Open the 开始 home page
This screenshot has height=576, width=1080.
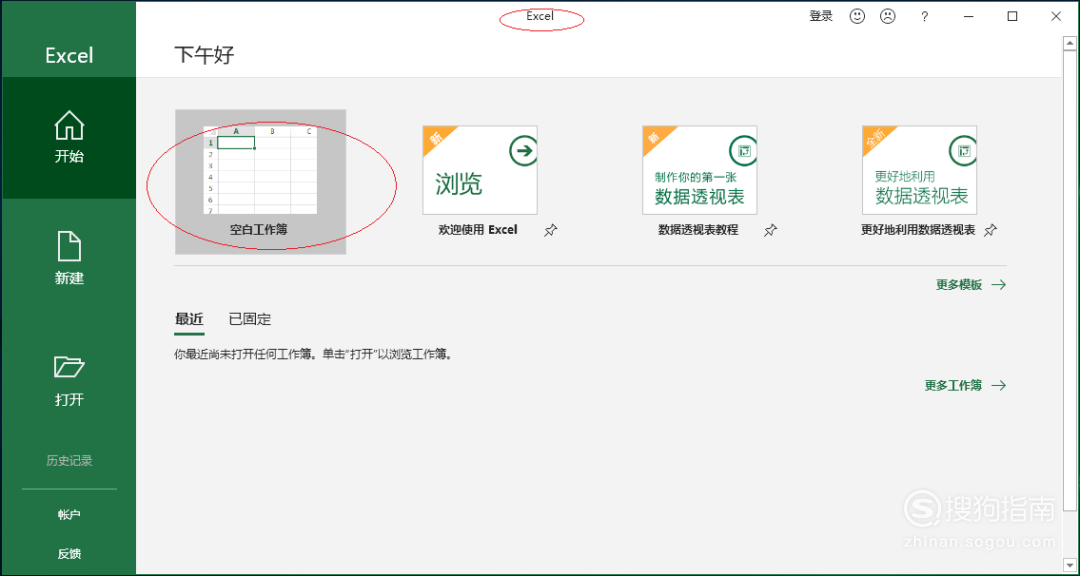[x=69, y=138]
